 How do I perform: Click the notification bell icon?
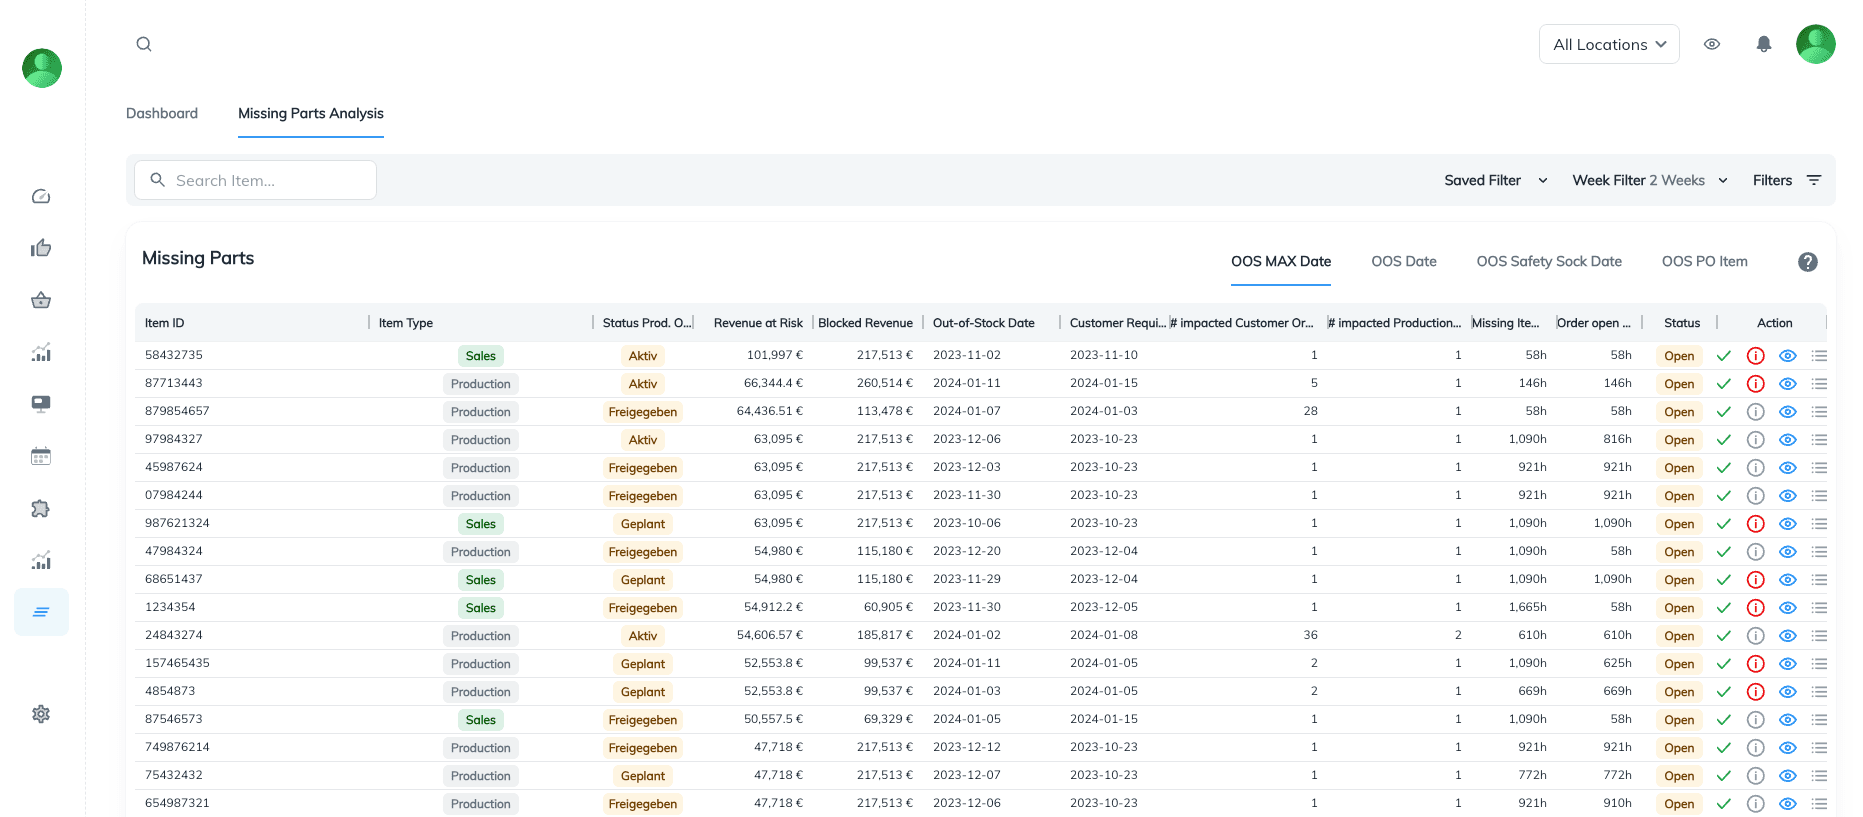click(1764, 44)
